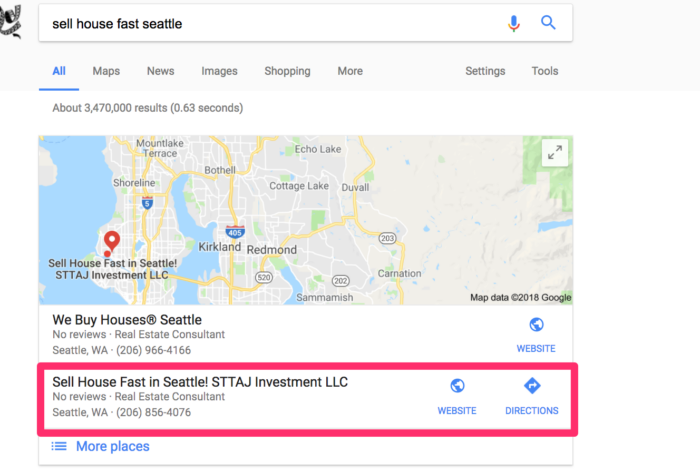Open Sell House Fast in Seattle! STTAJ listing
This screenshot has height=472, width=700.
tap(200, 382)
